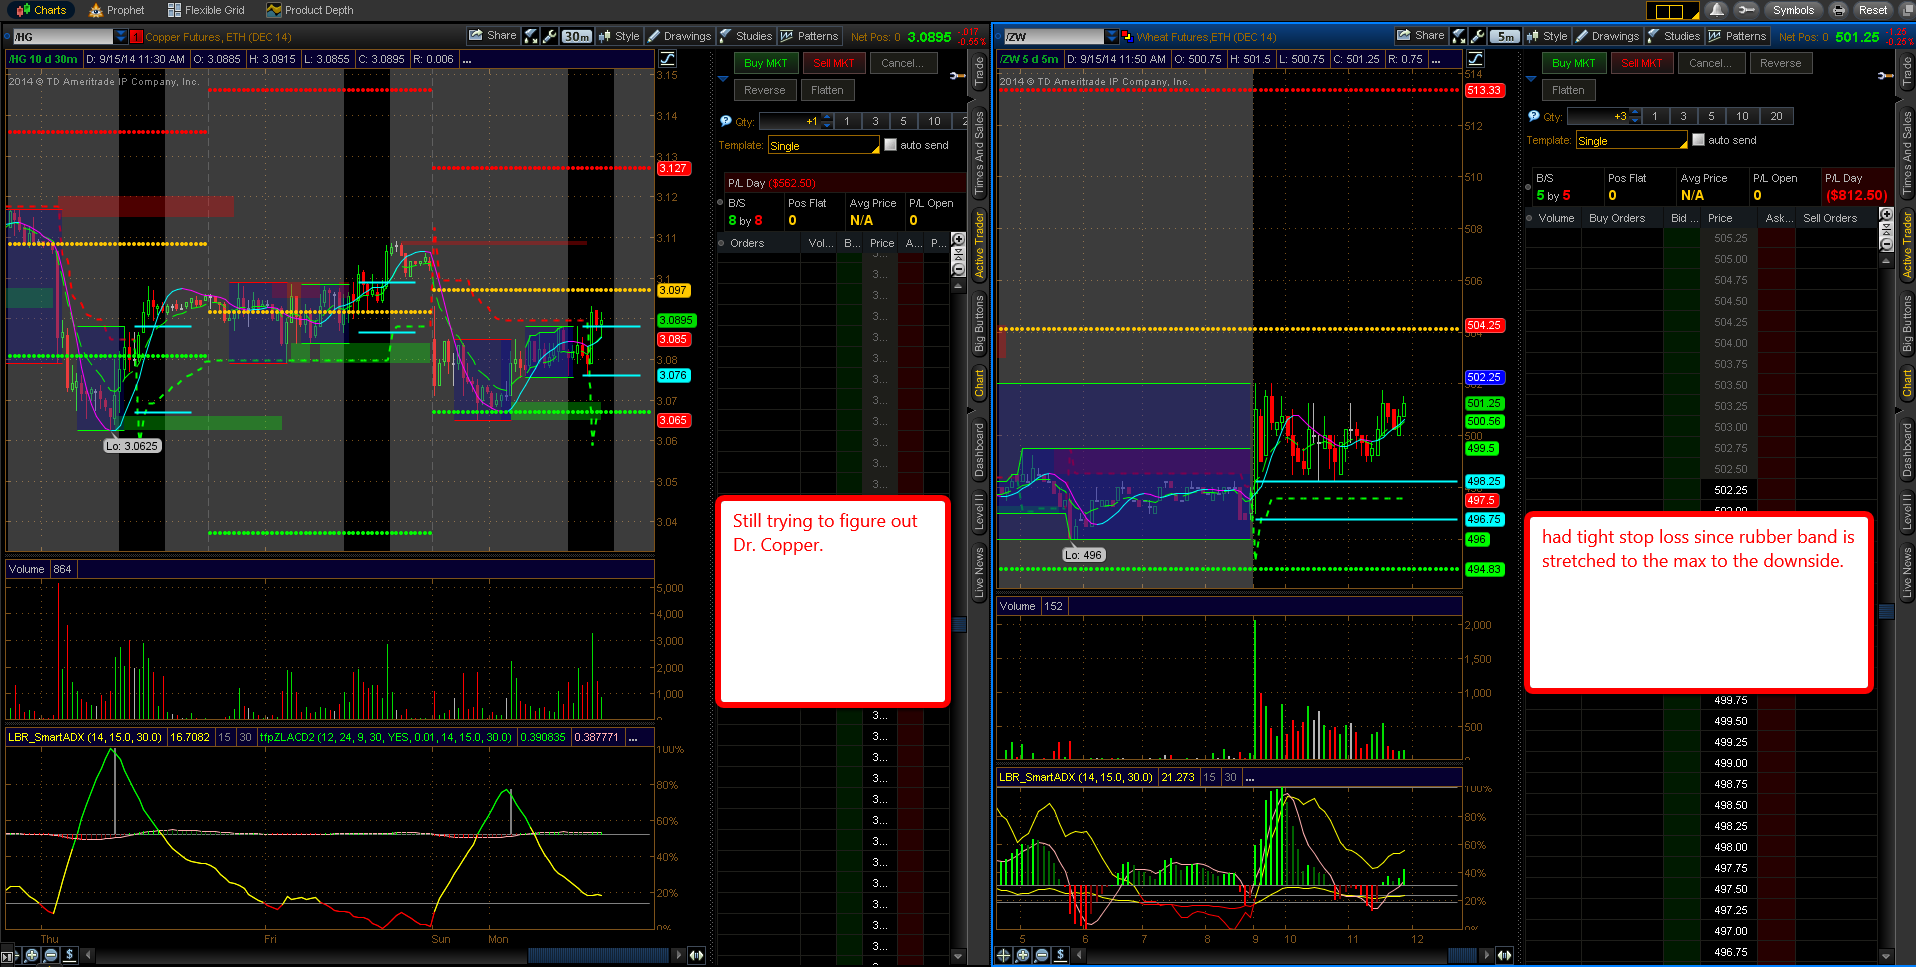
Task: Open the Prophet tab
Action: [117, 10]
